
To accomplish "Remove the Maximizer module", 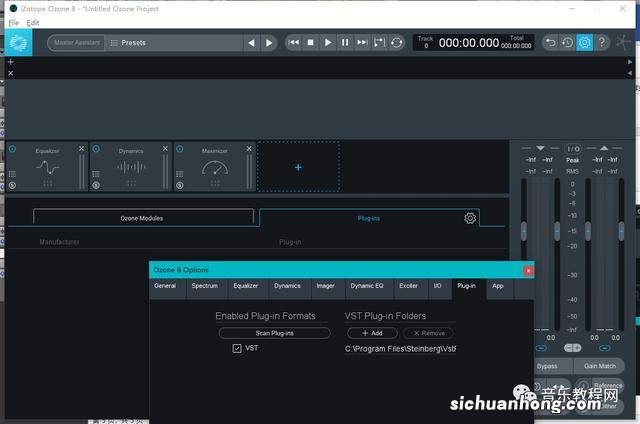I will click(x=249, y=149).
